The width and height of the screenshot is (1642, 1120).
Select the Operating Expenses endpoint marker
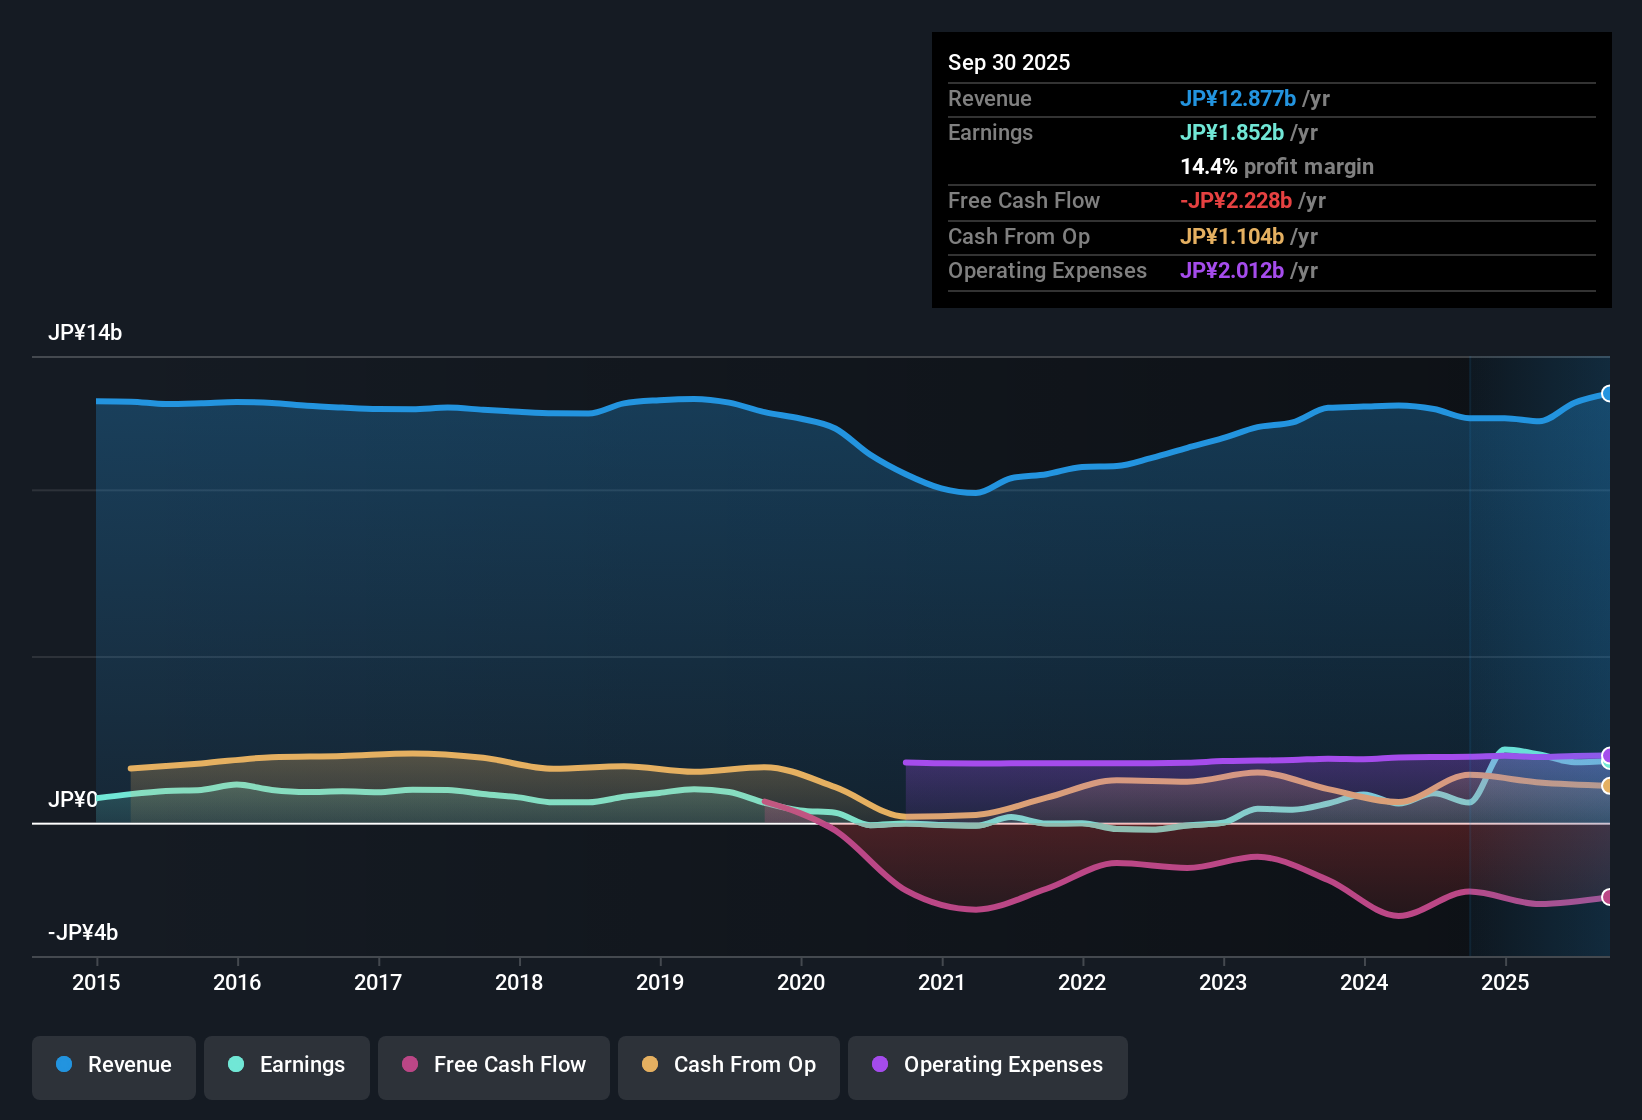pos(1608,755)
